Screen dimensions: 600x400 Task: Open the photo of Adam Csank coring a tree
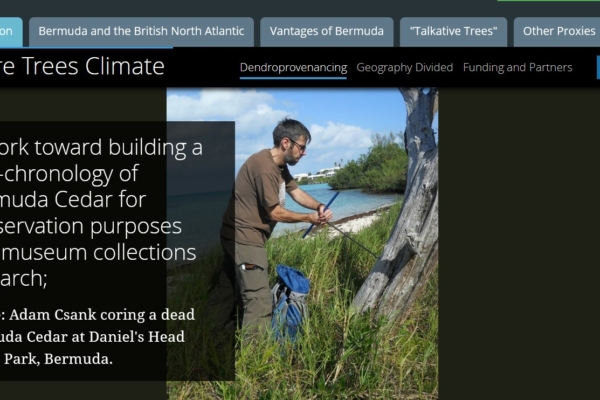[302, 244]
